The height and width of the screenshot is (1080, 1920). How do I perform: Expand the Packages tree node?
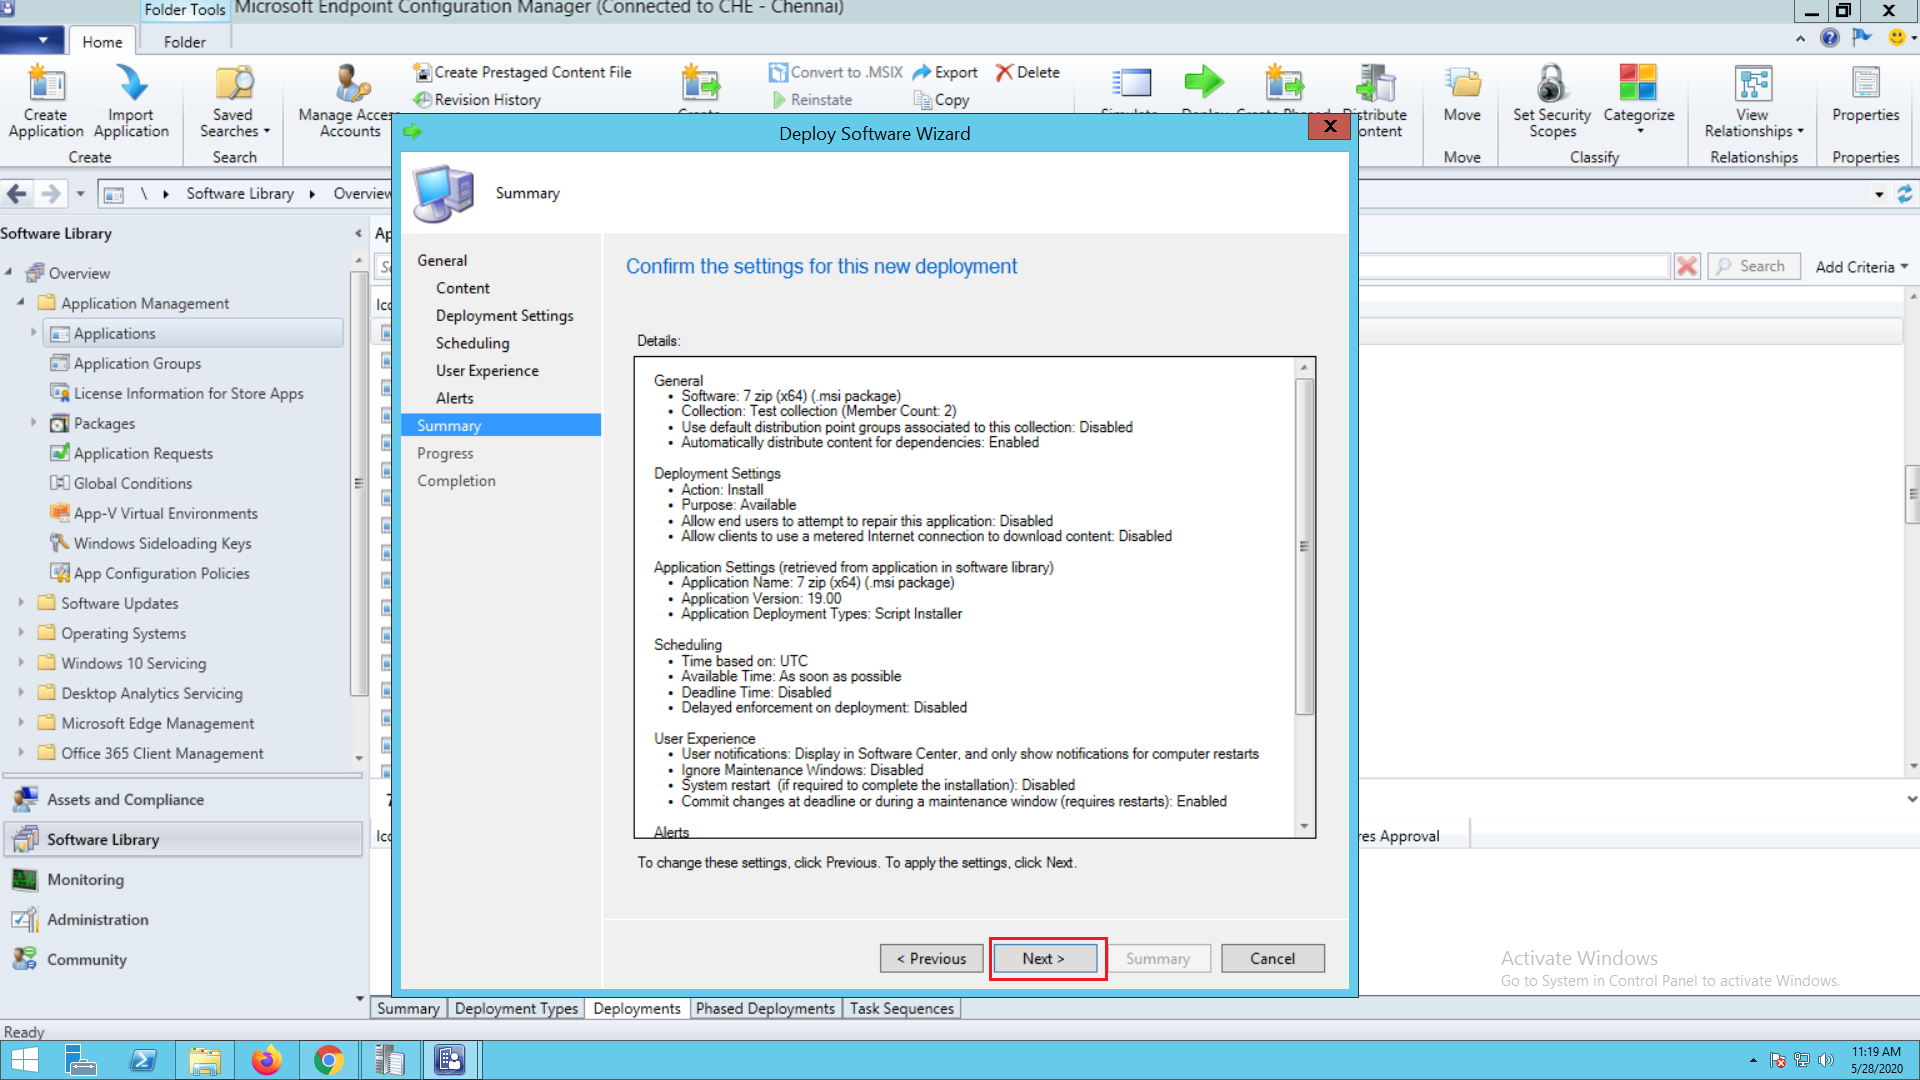[x=33, y=423]
